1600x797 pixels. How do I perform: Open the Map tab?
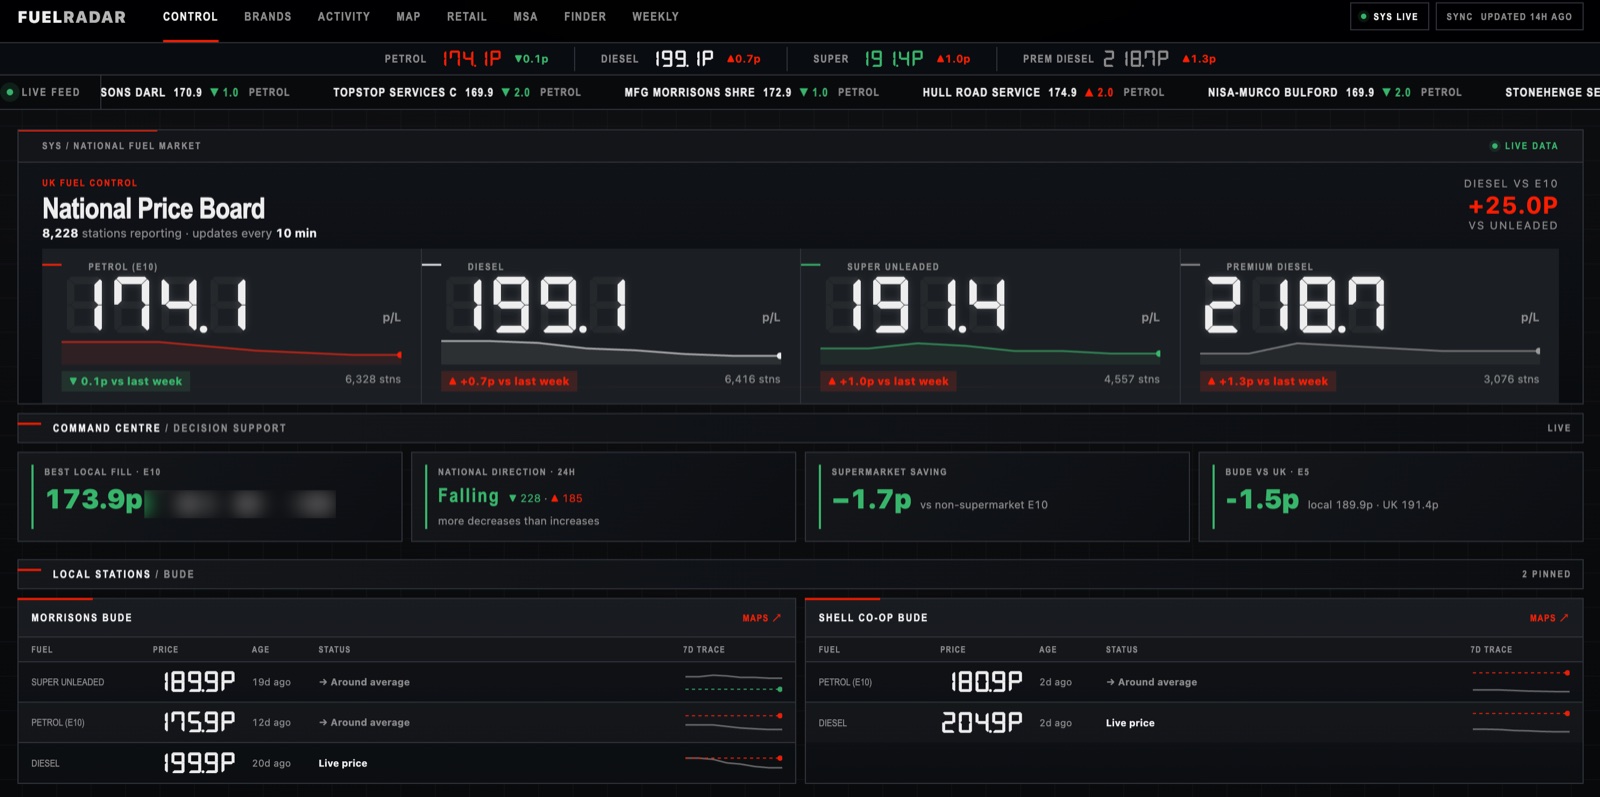pos(408,17)
